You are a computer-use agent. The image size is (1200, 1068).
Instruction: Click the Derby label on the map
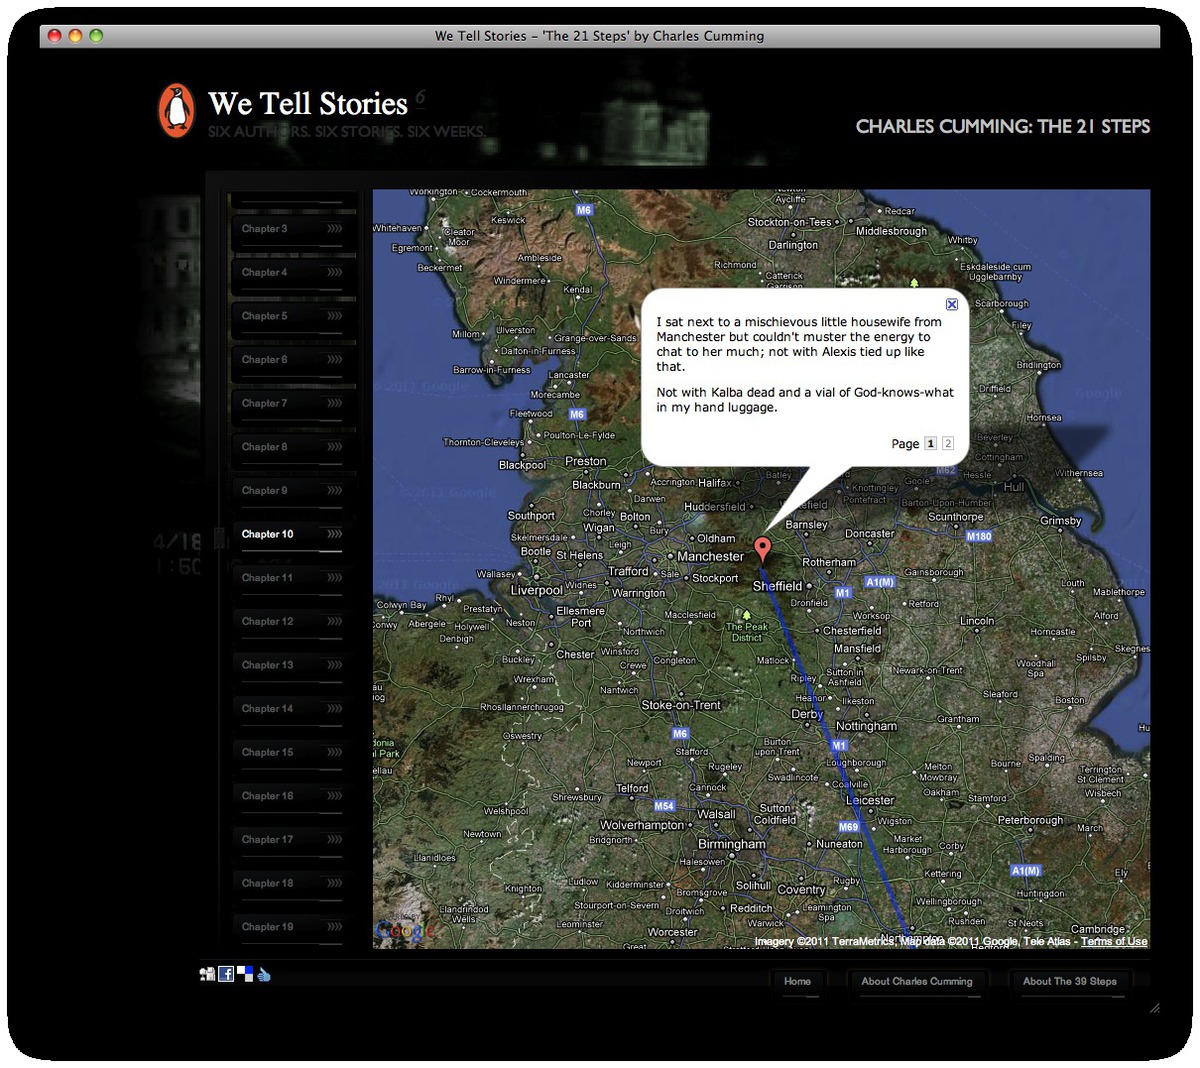(807, 715)
